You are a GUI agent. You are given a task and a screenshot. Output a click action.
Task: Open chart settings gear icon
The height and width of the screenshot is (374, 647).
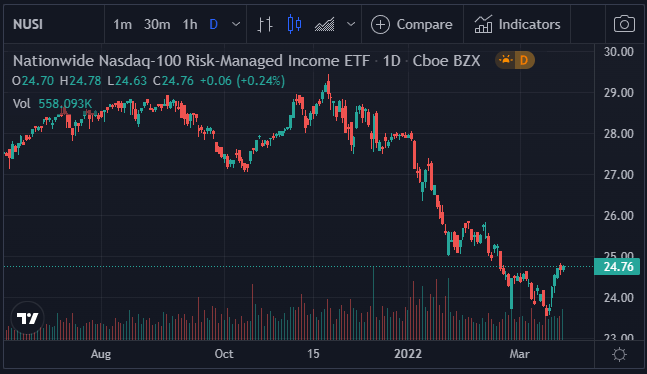pos(619,354)
